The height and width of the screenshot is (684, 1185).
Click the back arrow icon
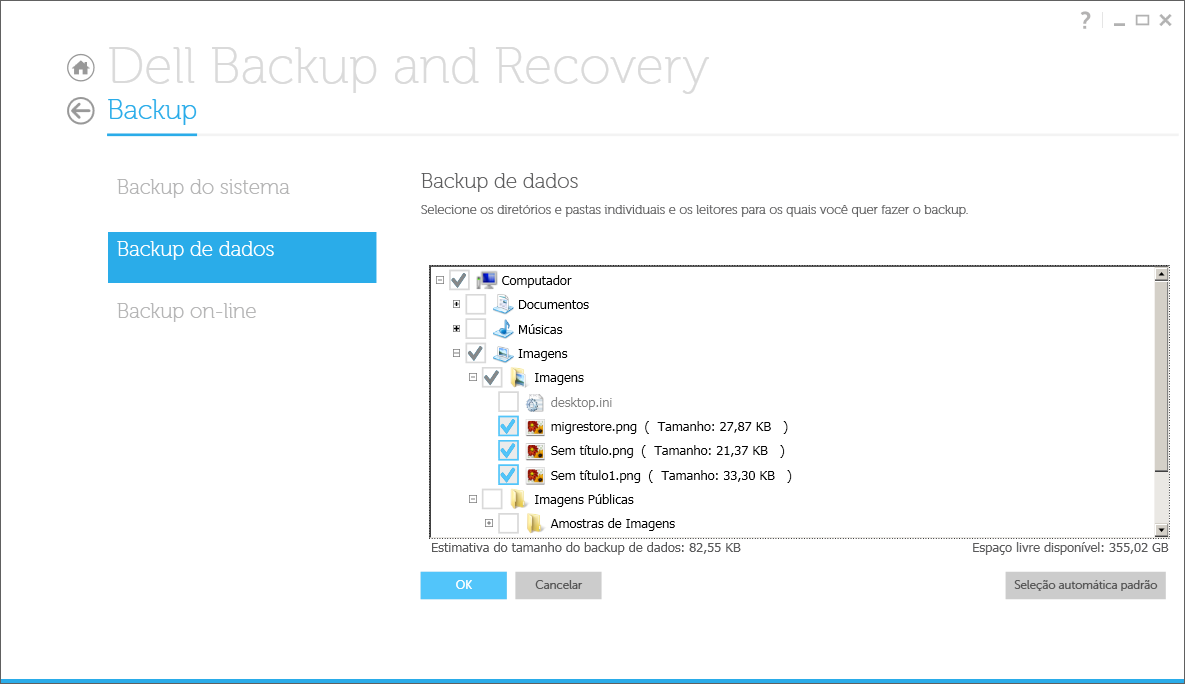[x=80, y=111]
